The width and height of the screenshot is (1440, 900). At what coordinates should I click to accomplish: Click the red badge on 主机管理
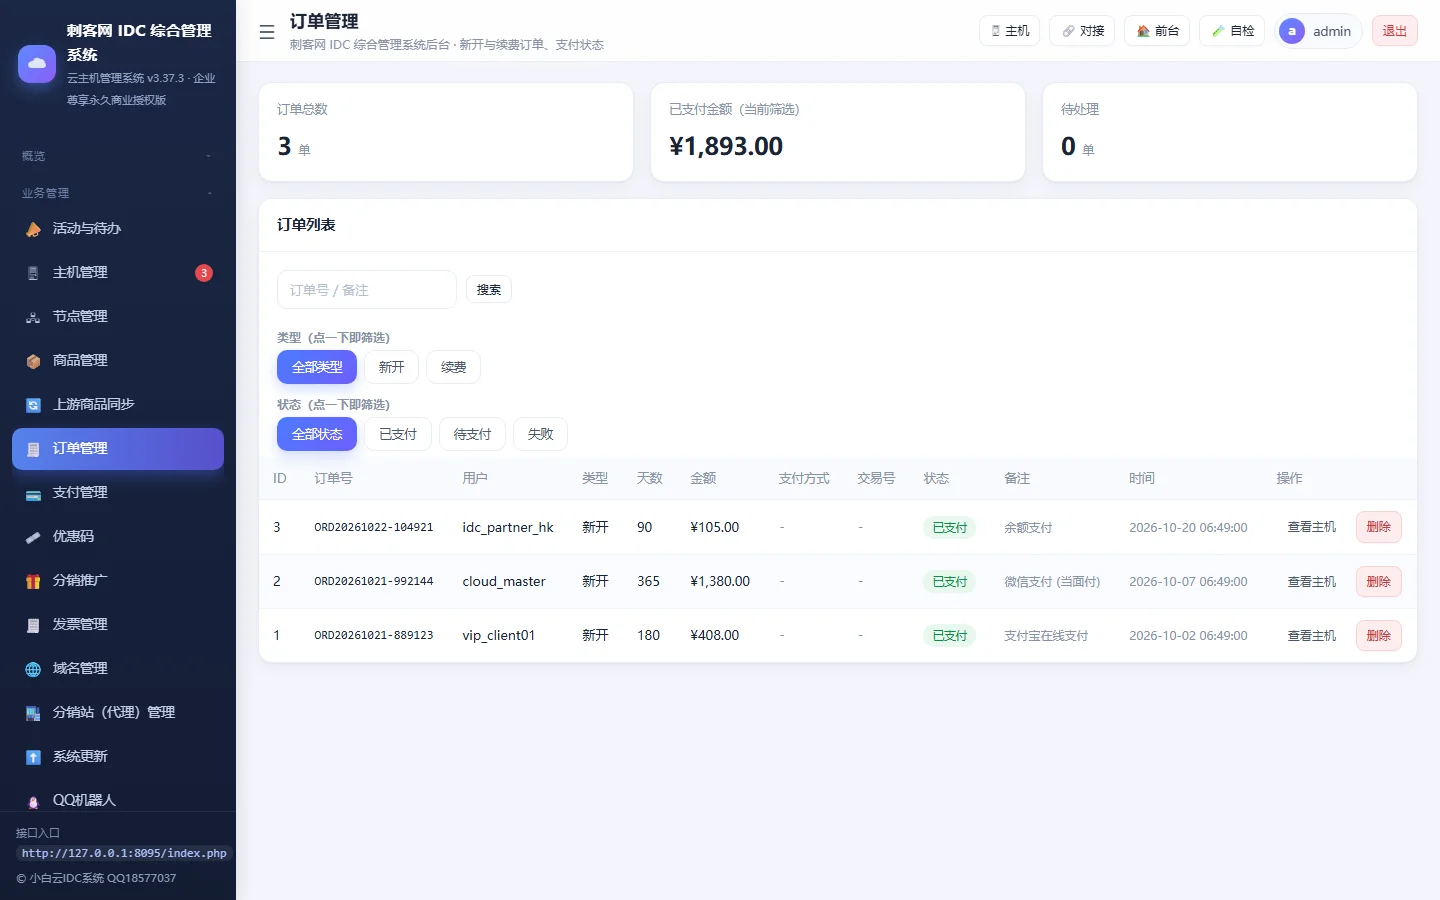[204, 273]
